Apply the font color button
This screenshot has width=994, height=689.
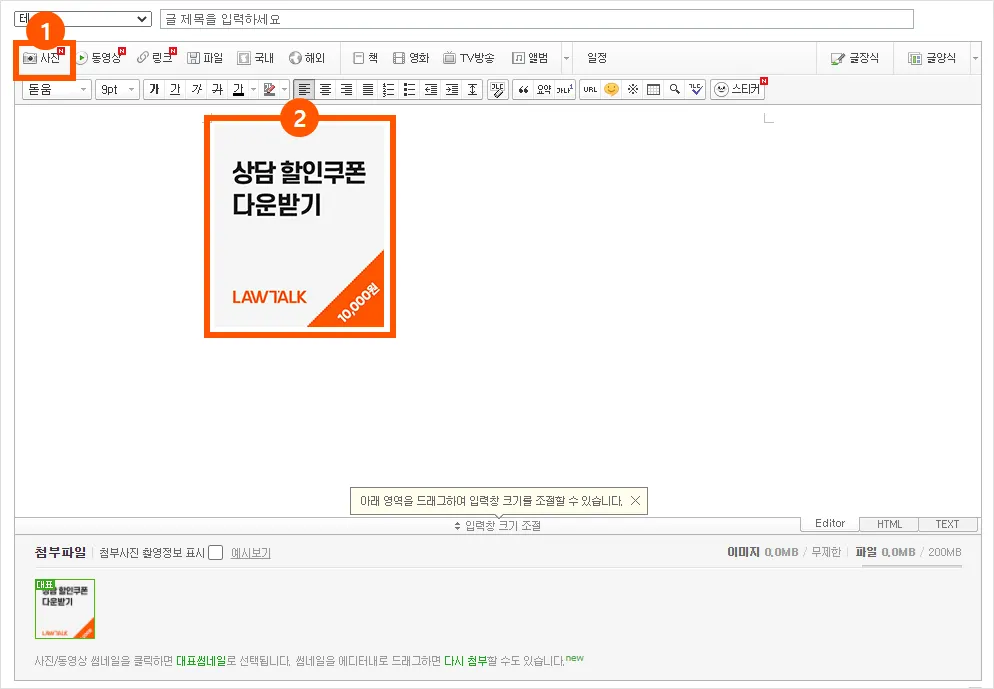(238, 89)
